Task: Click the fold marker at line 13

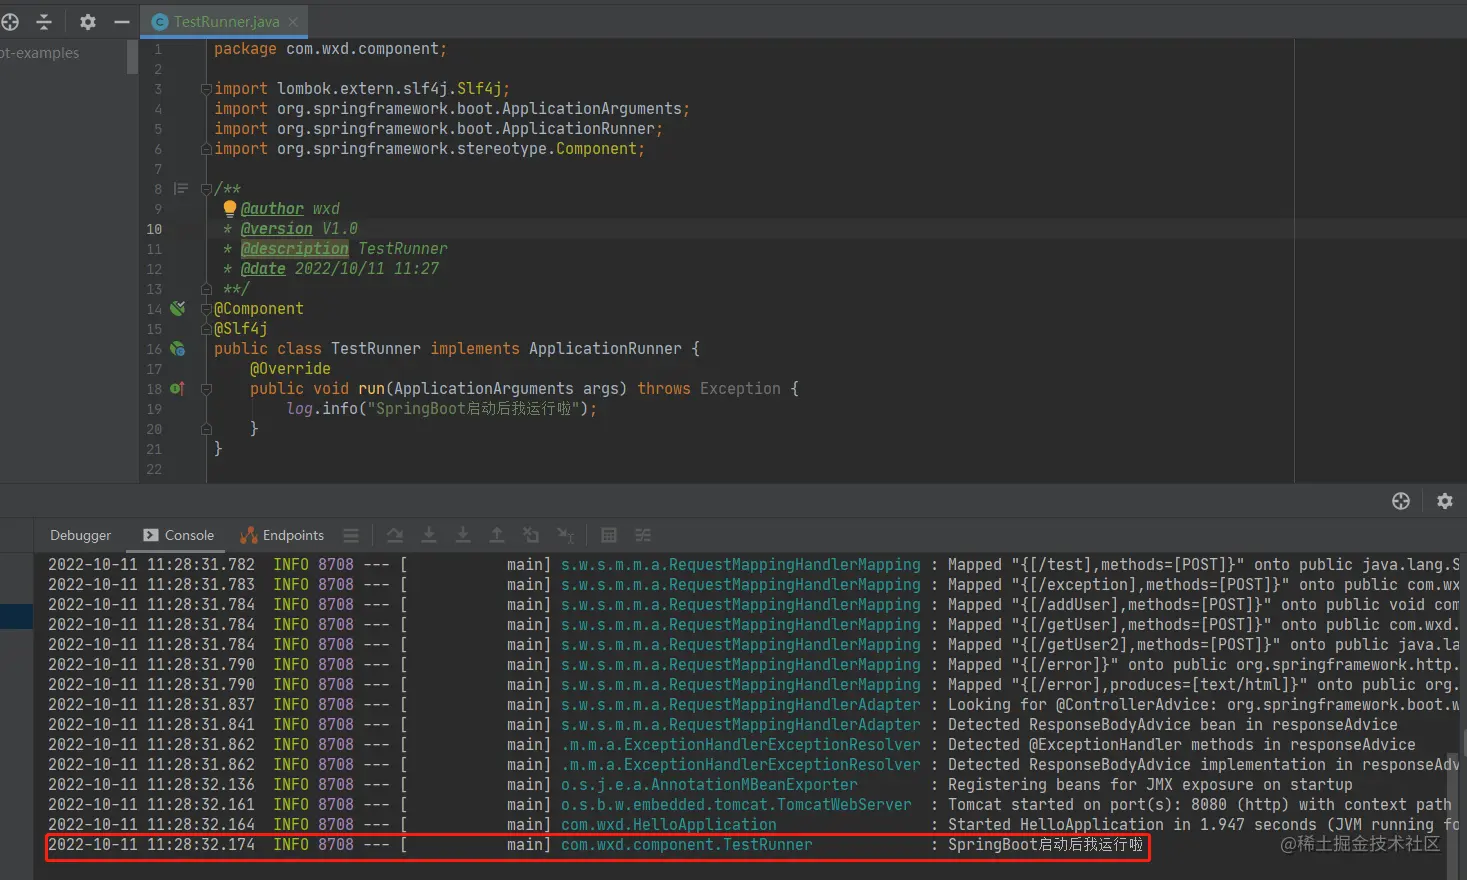Action: 206,288
